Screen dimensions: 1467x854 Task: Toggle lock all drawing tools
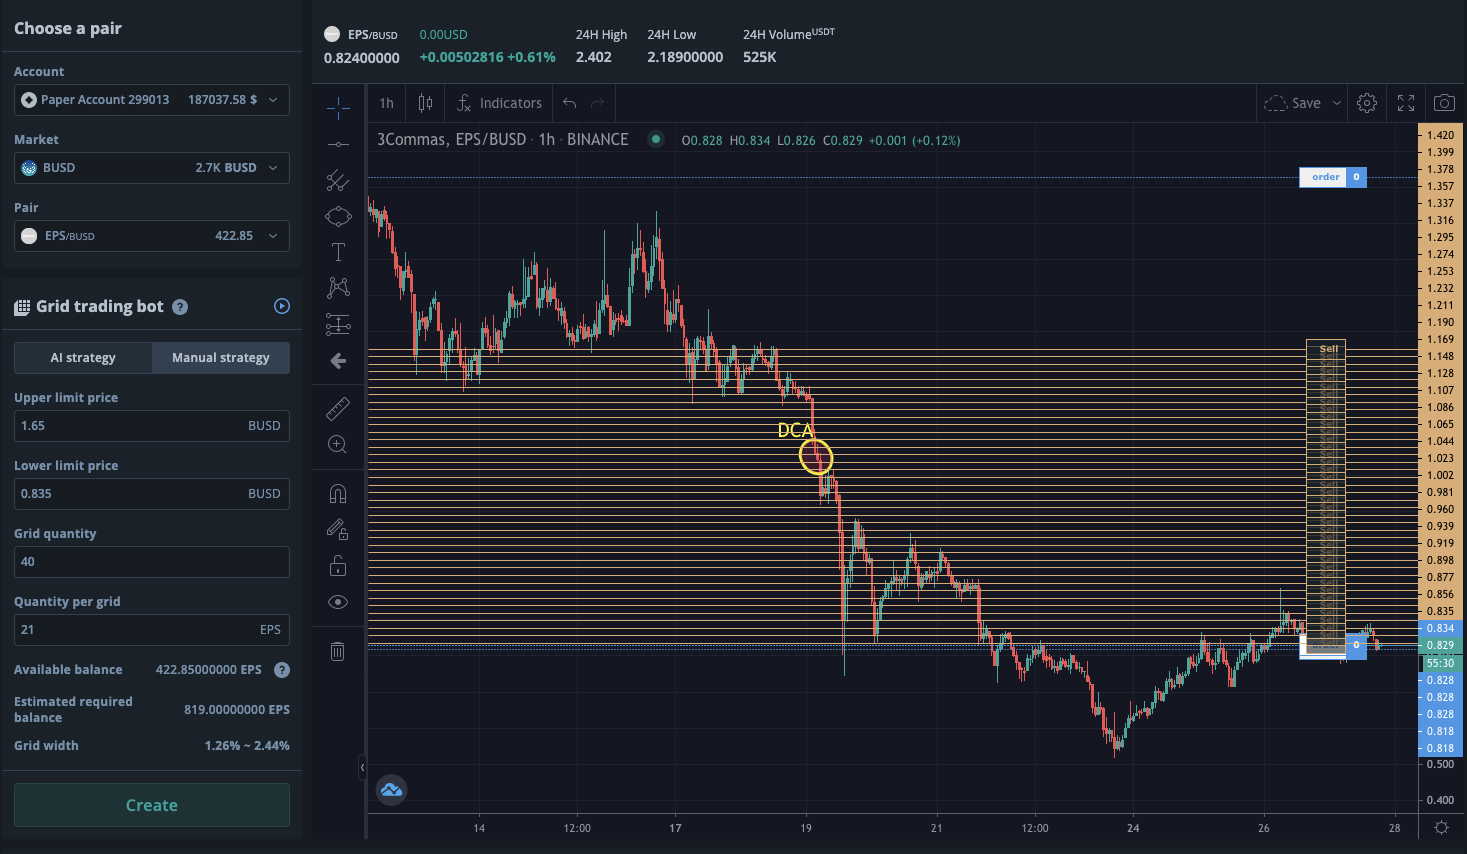pos(338,566)
